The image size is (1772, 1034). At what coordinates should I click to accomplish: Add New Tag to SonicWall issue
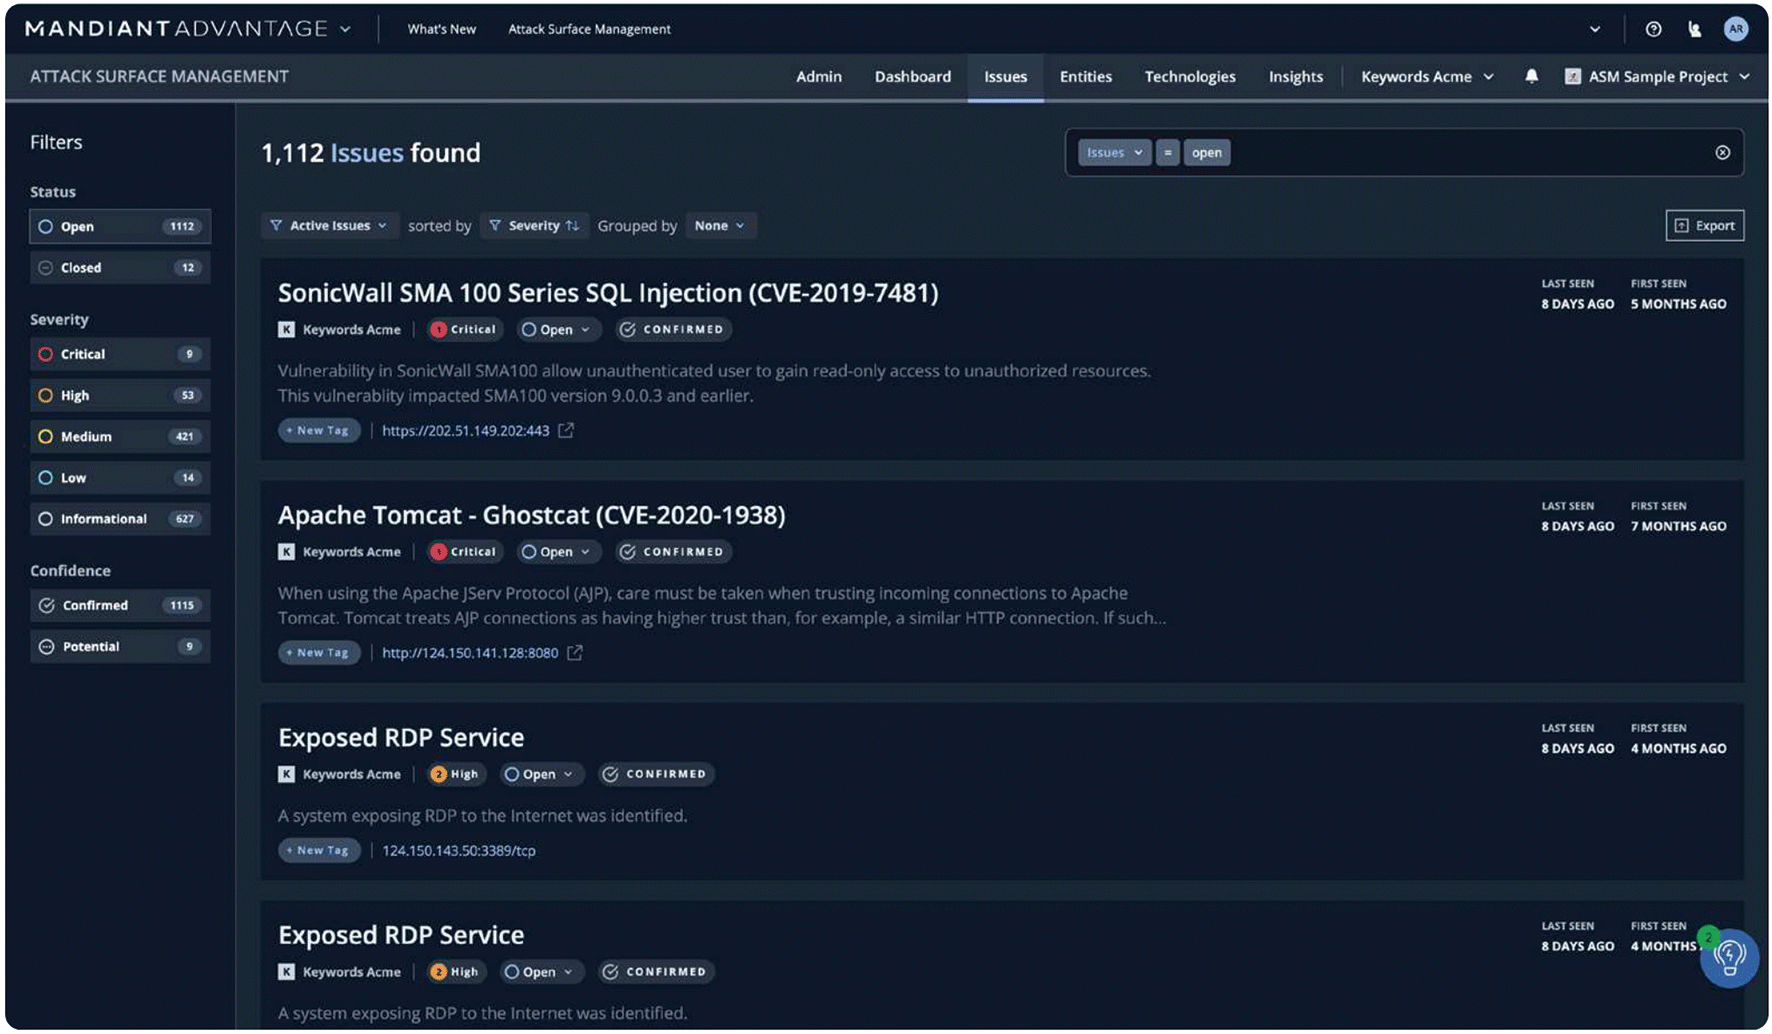(x=319, y=430)
